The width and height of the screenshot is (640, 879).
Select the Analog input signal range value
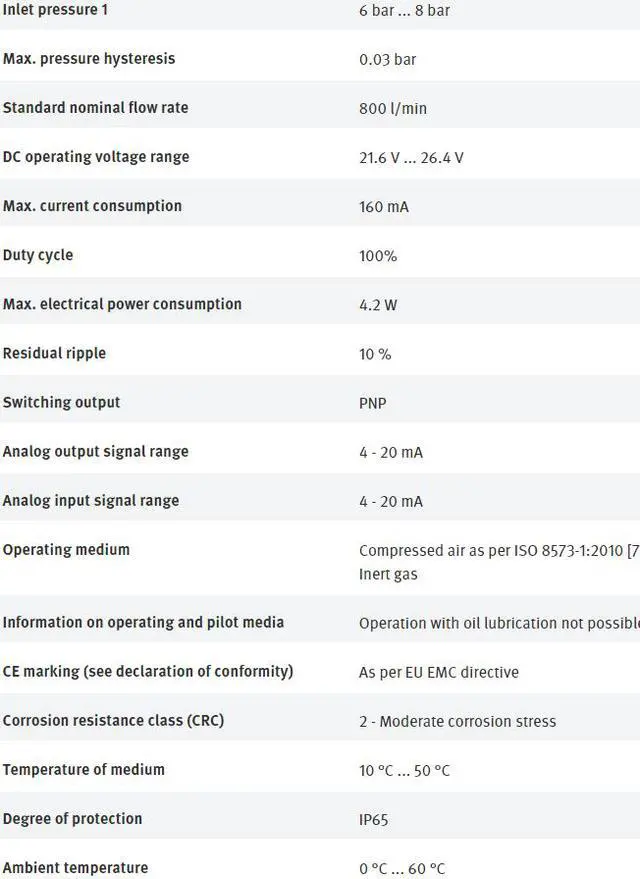[x=391, y=501]
